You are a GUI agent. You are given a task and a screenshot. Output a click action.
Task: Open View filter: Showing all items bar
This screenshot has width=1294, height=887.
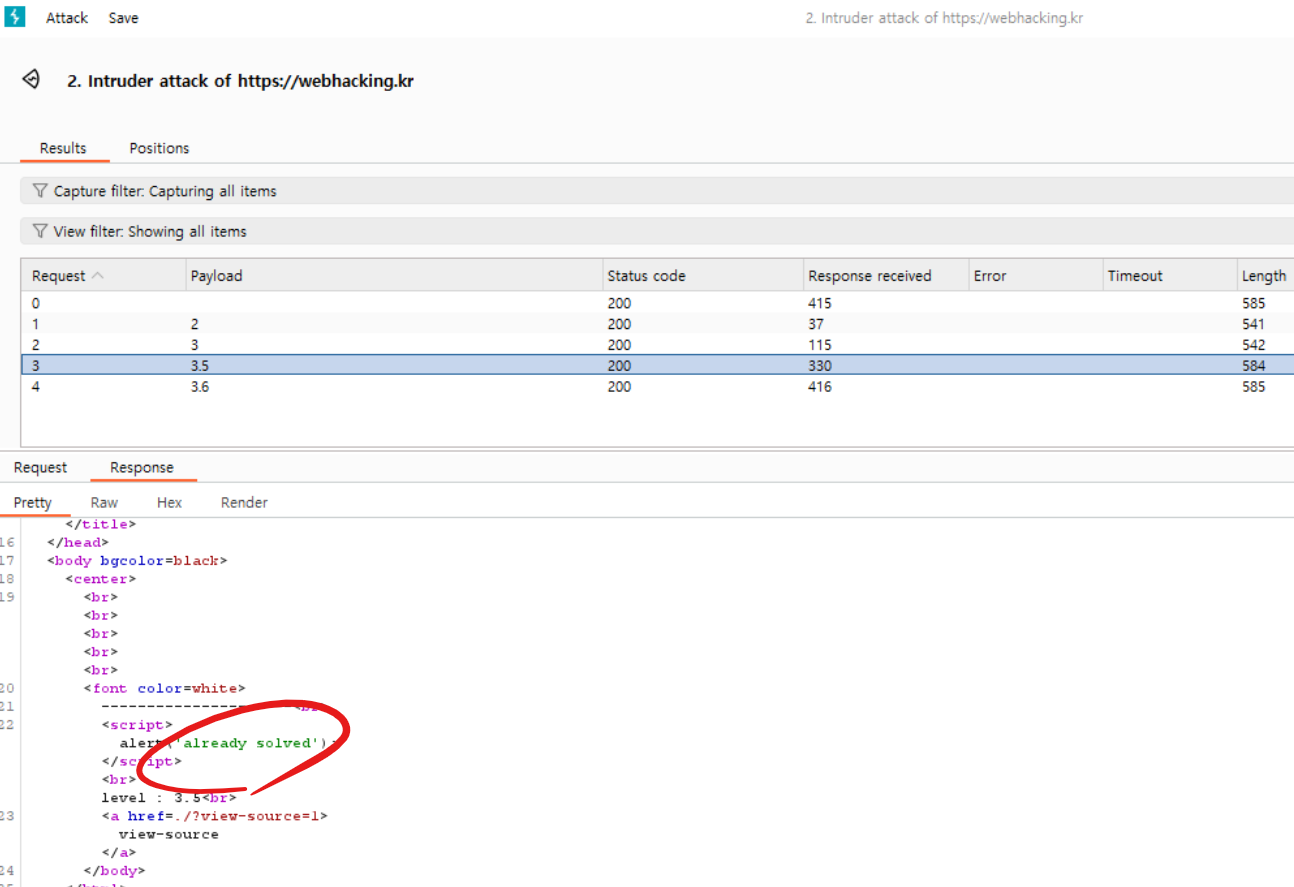657,230
